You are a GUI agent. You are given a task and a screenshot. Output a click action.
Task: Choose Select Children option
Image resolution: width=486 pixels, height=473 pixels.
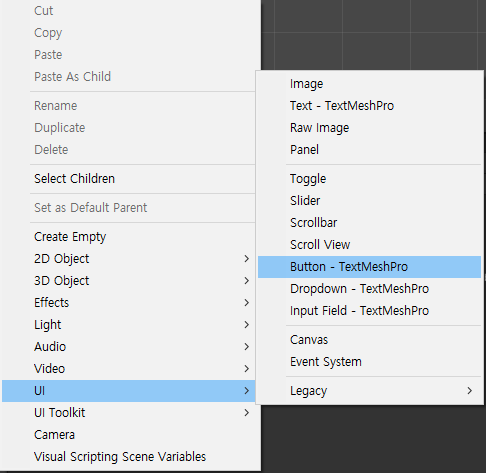[x=129, y=179]
